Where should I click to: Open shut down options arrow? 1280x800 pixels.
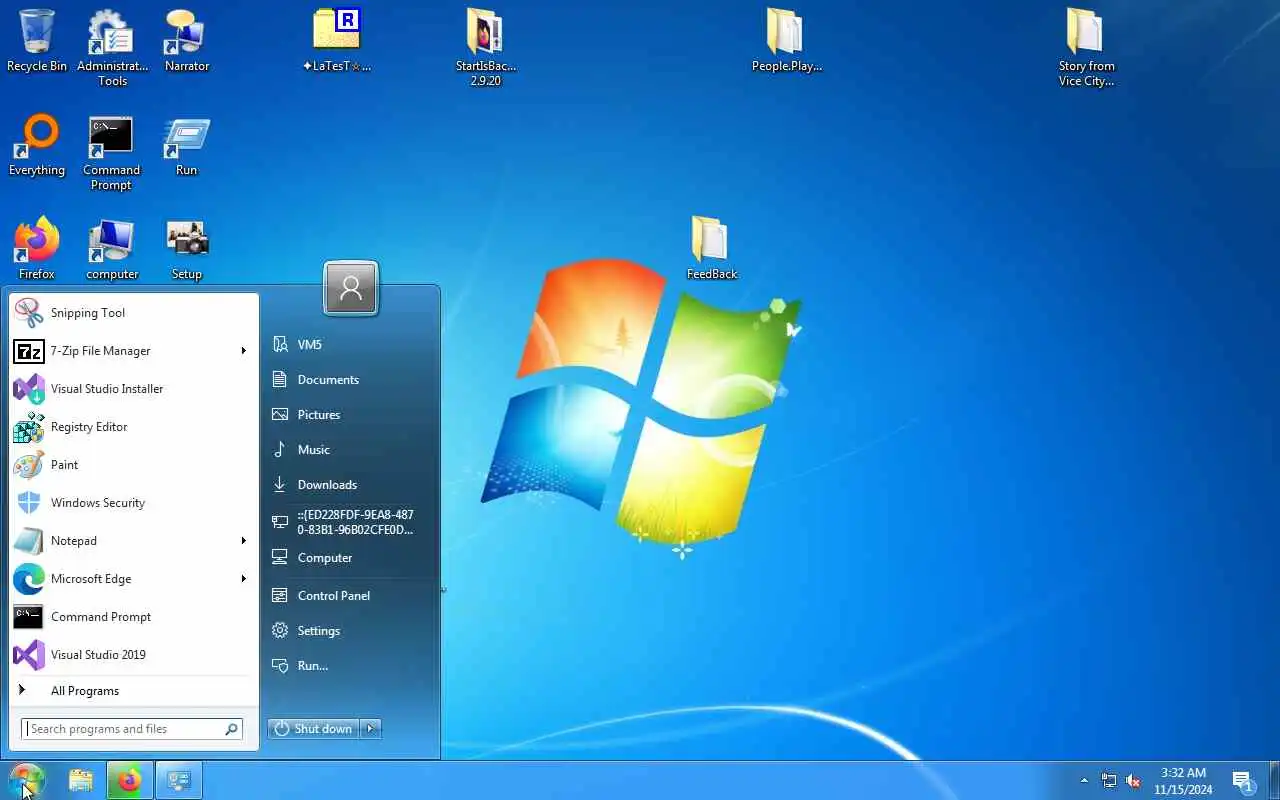point(371,729)
